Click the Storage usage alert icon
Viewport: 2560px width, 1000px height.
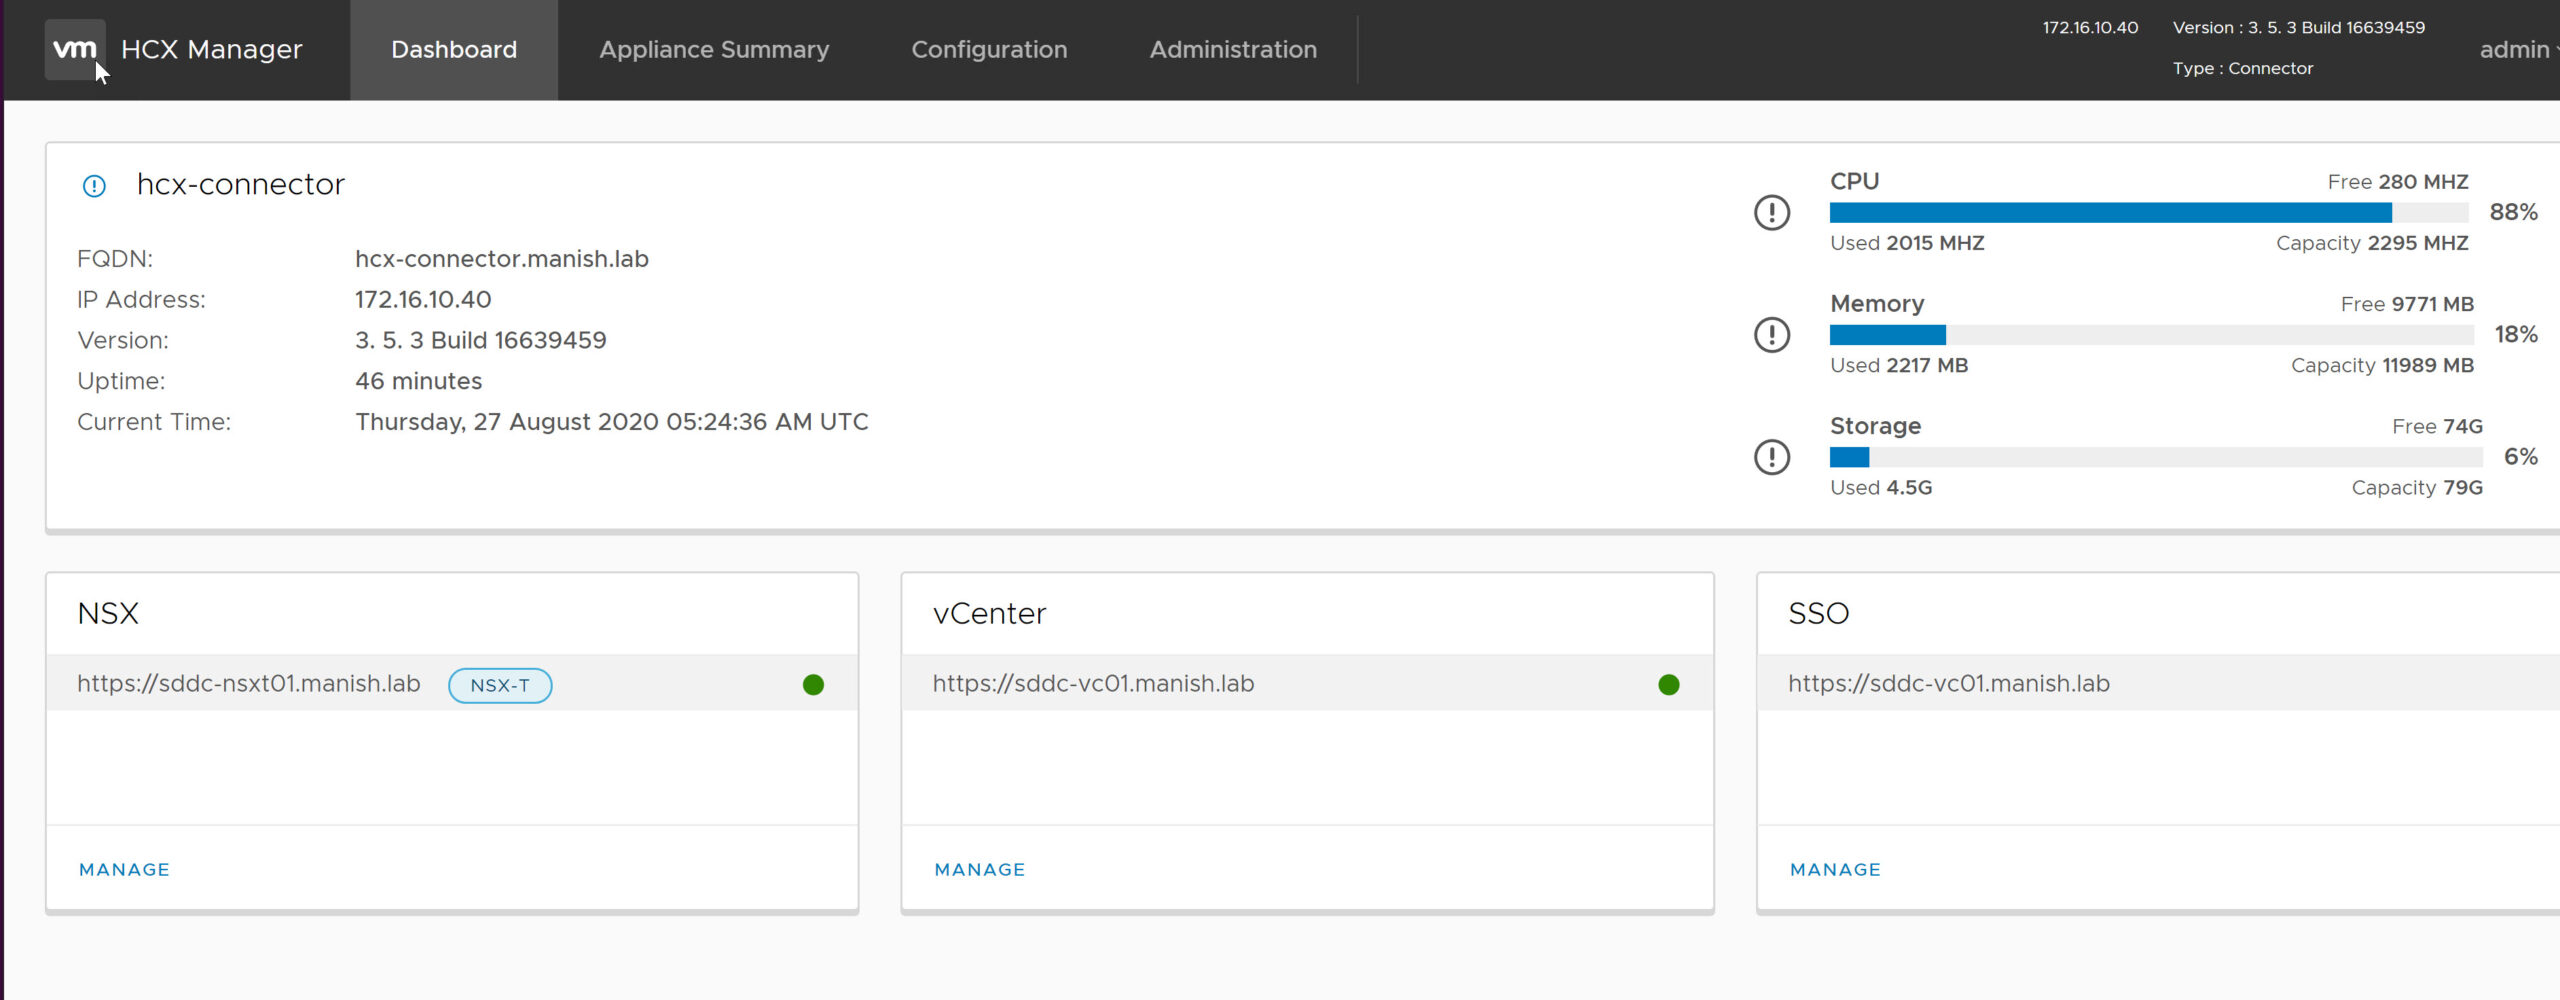click(1772, 457)
